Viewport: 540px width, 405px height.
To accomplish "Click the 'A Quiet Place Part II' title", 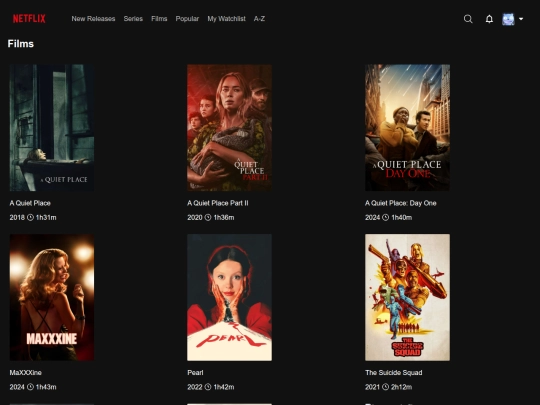I will pos(218,203).
